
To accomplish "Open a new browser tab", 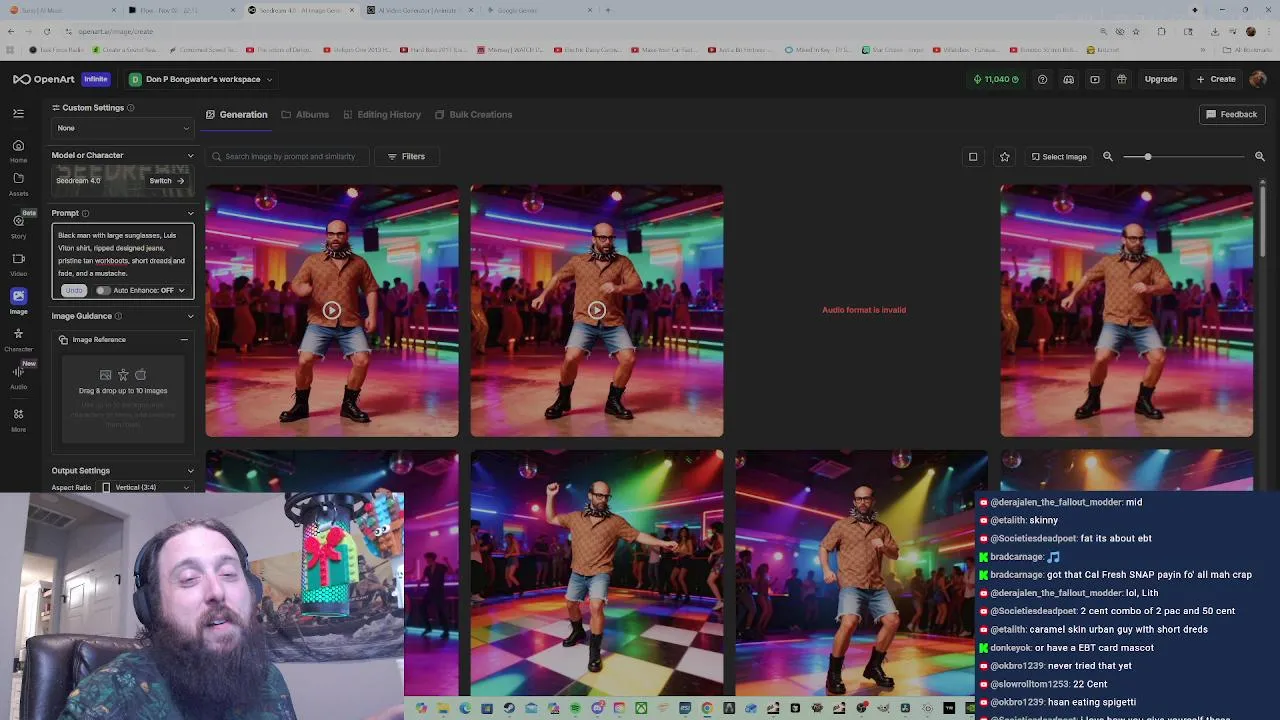I will (608, 10).
